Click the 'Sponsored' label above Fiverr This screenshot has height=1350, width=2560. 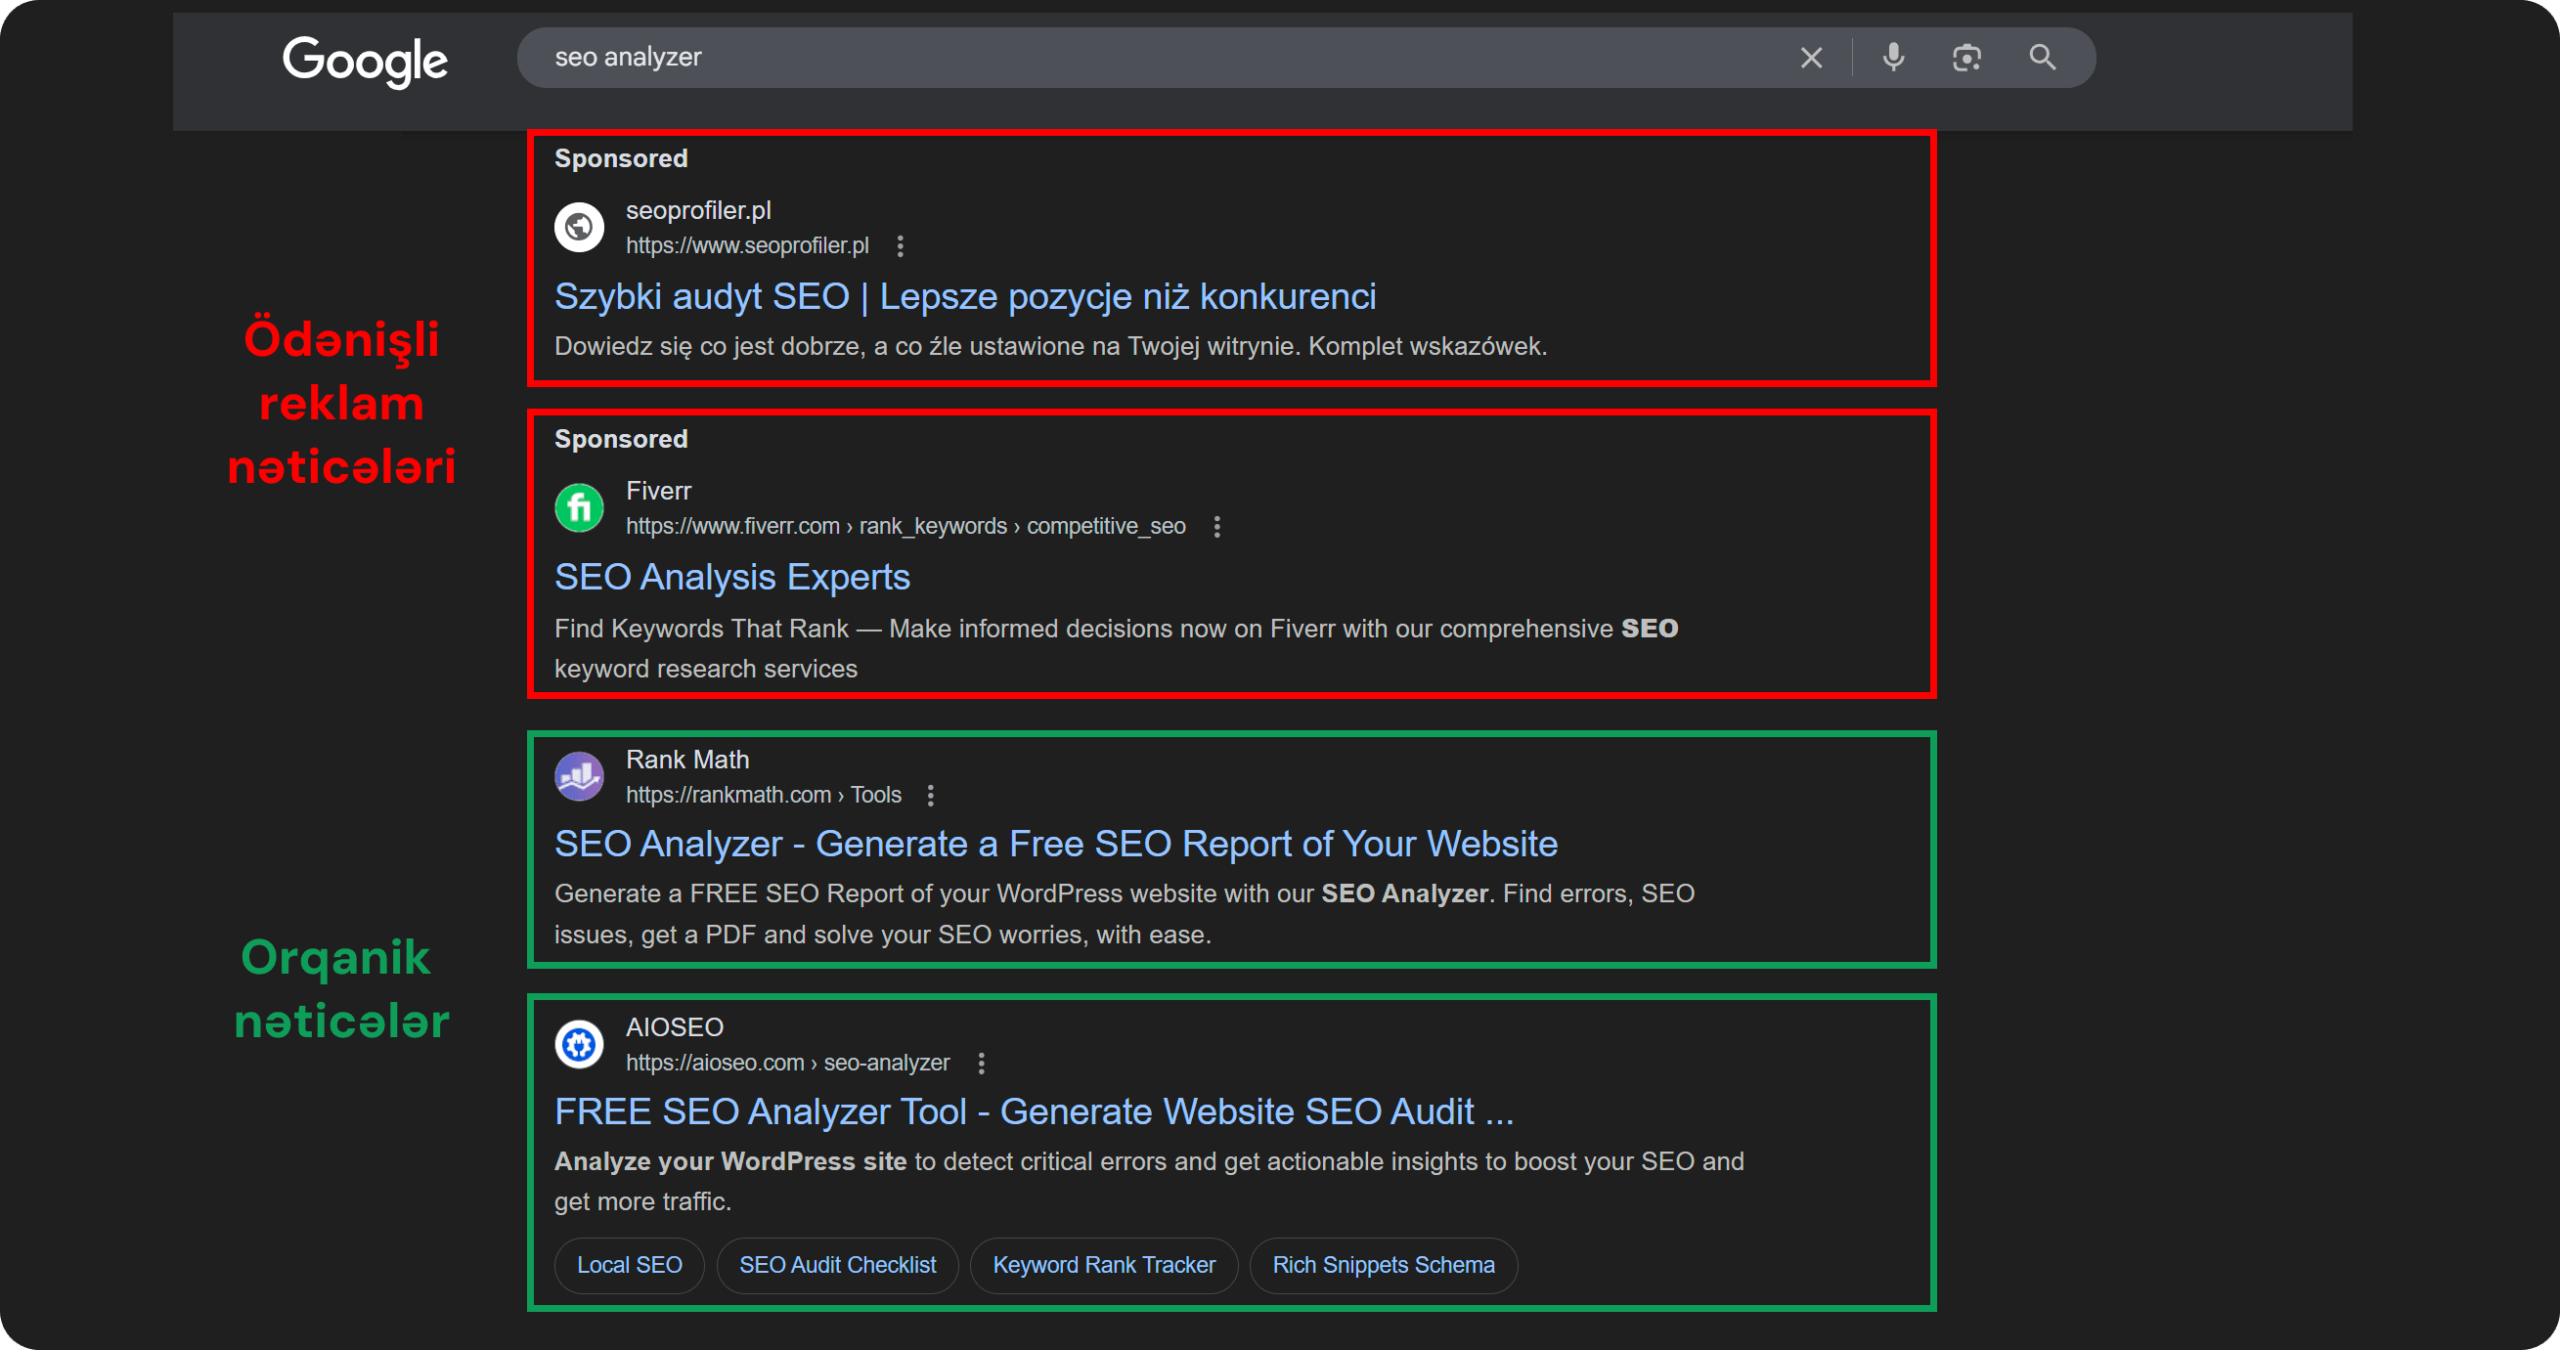pyautogui.click(x=621, y=440)
